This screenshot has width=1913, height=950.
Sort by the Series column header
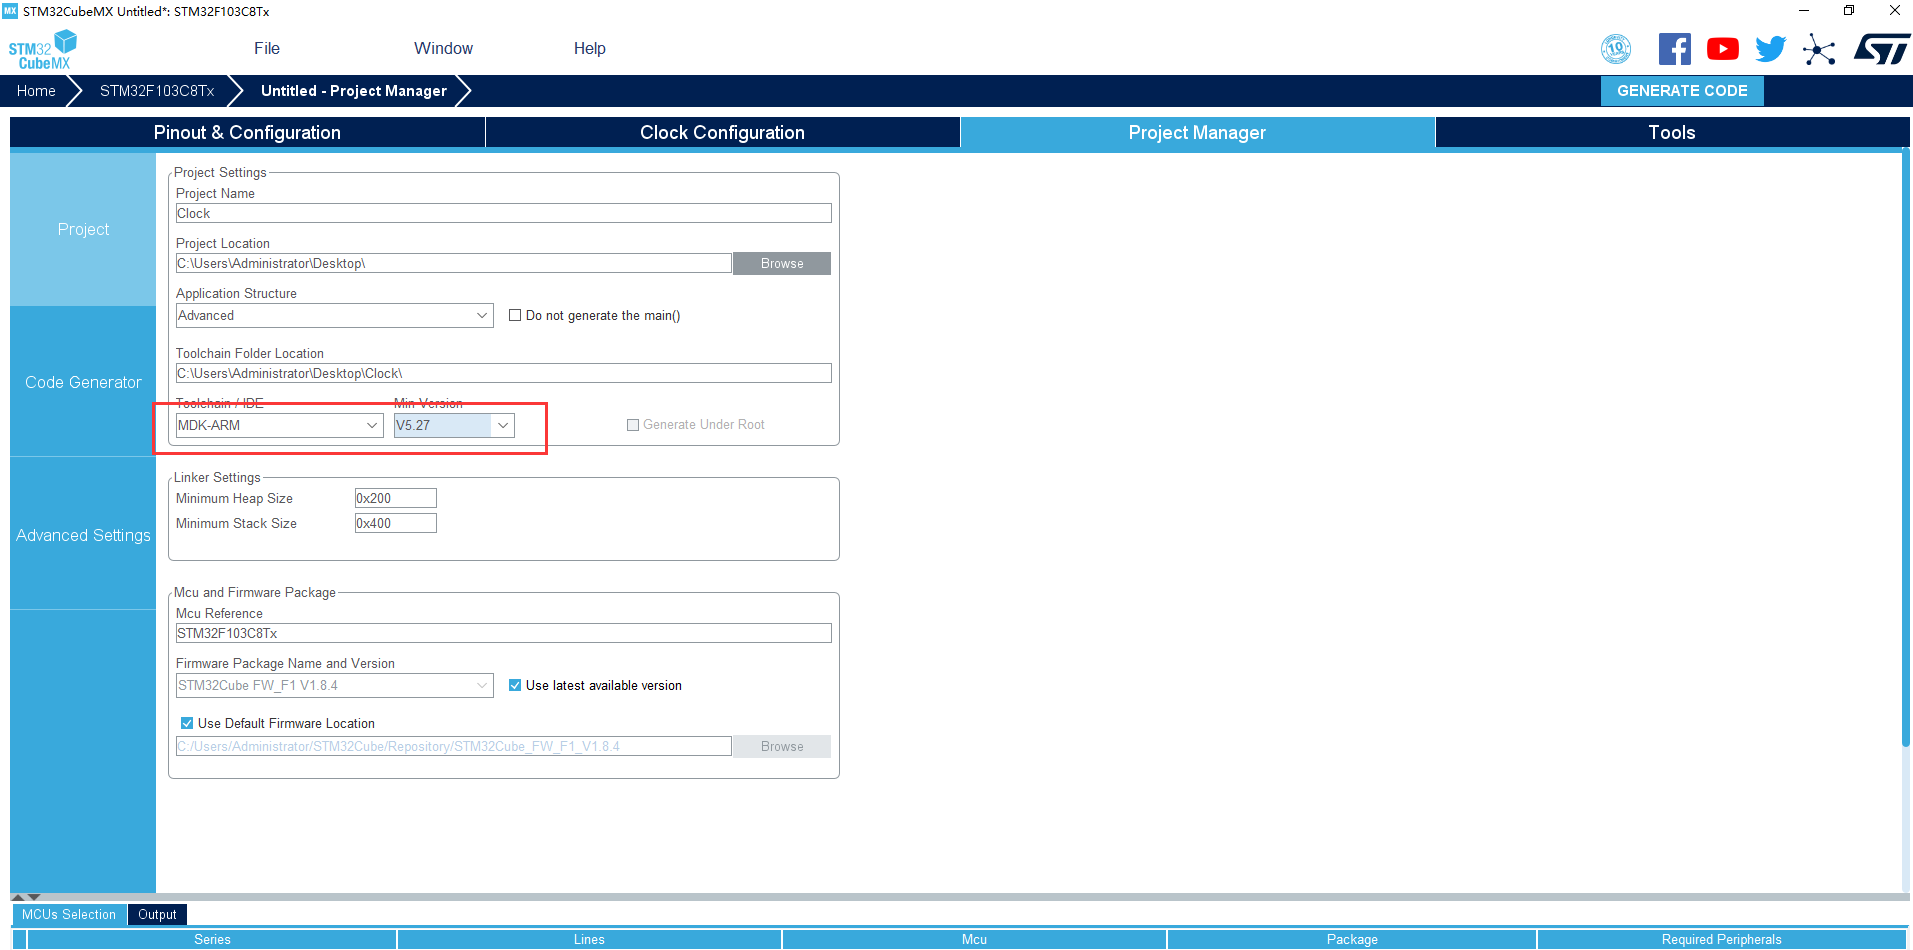pyautogui.click(x=212, y=940)
